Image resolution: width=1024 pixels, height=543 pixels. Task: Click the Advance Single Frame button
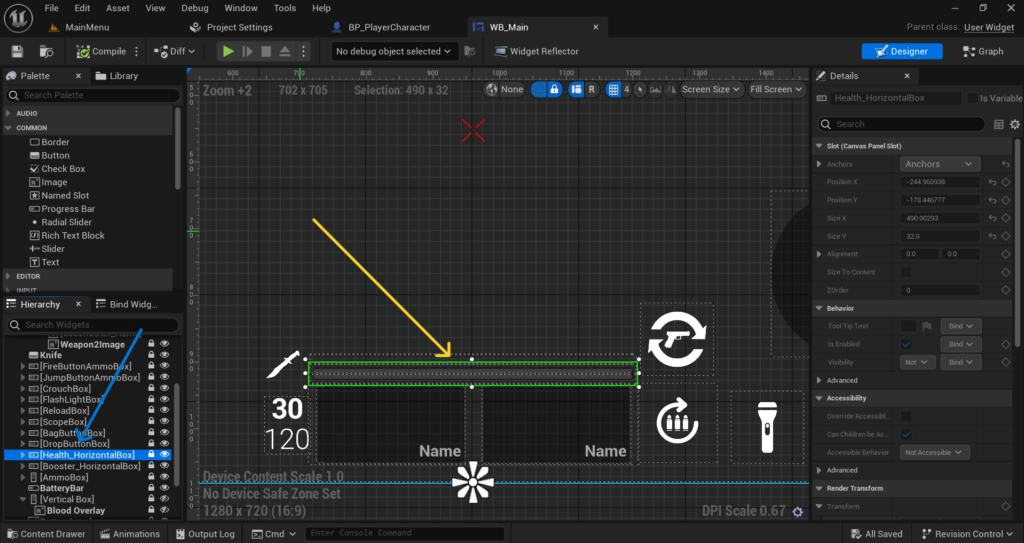(248, 52)
